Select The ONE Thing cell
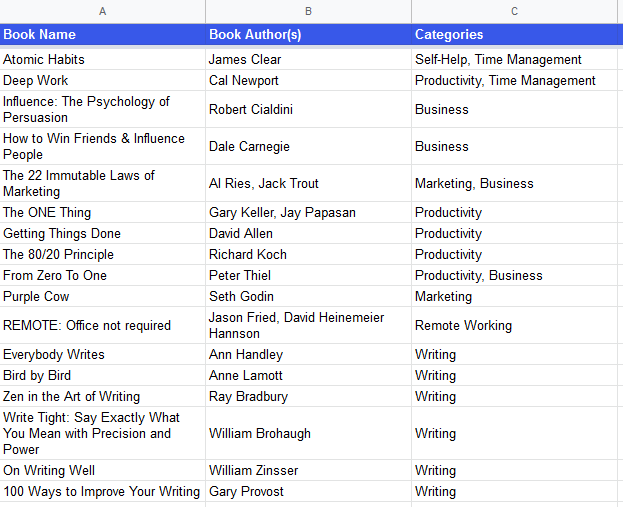This screenshot has height=507, width=623. coord(103,212)
